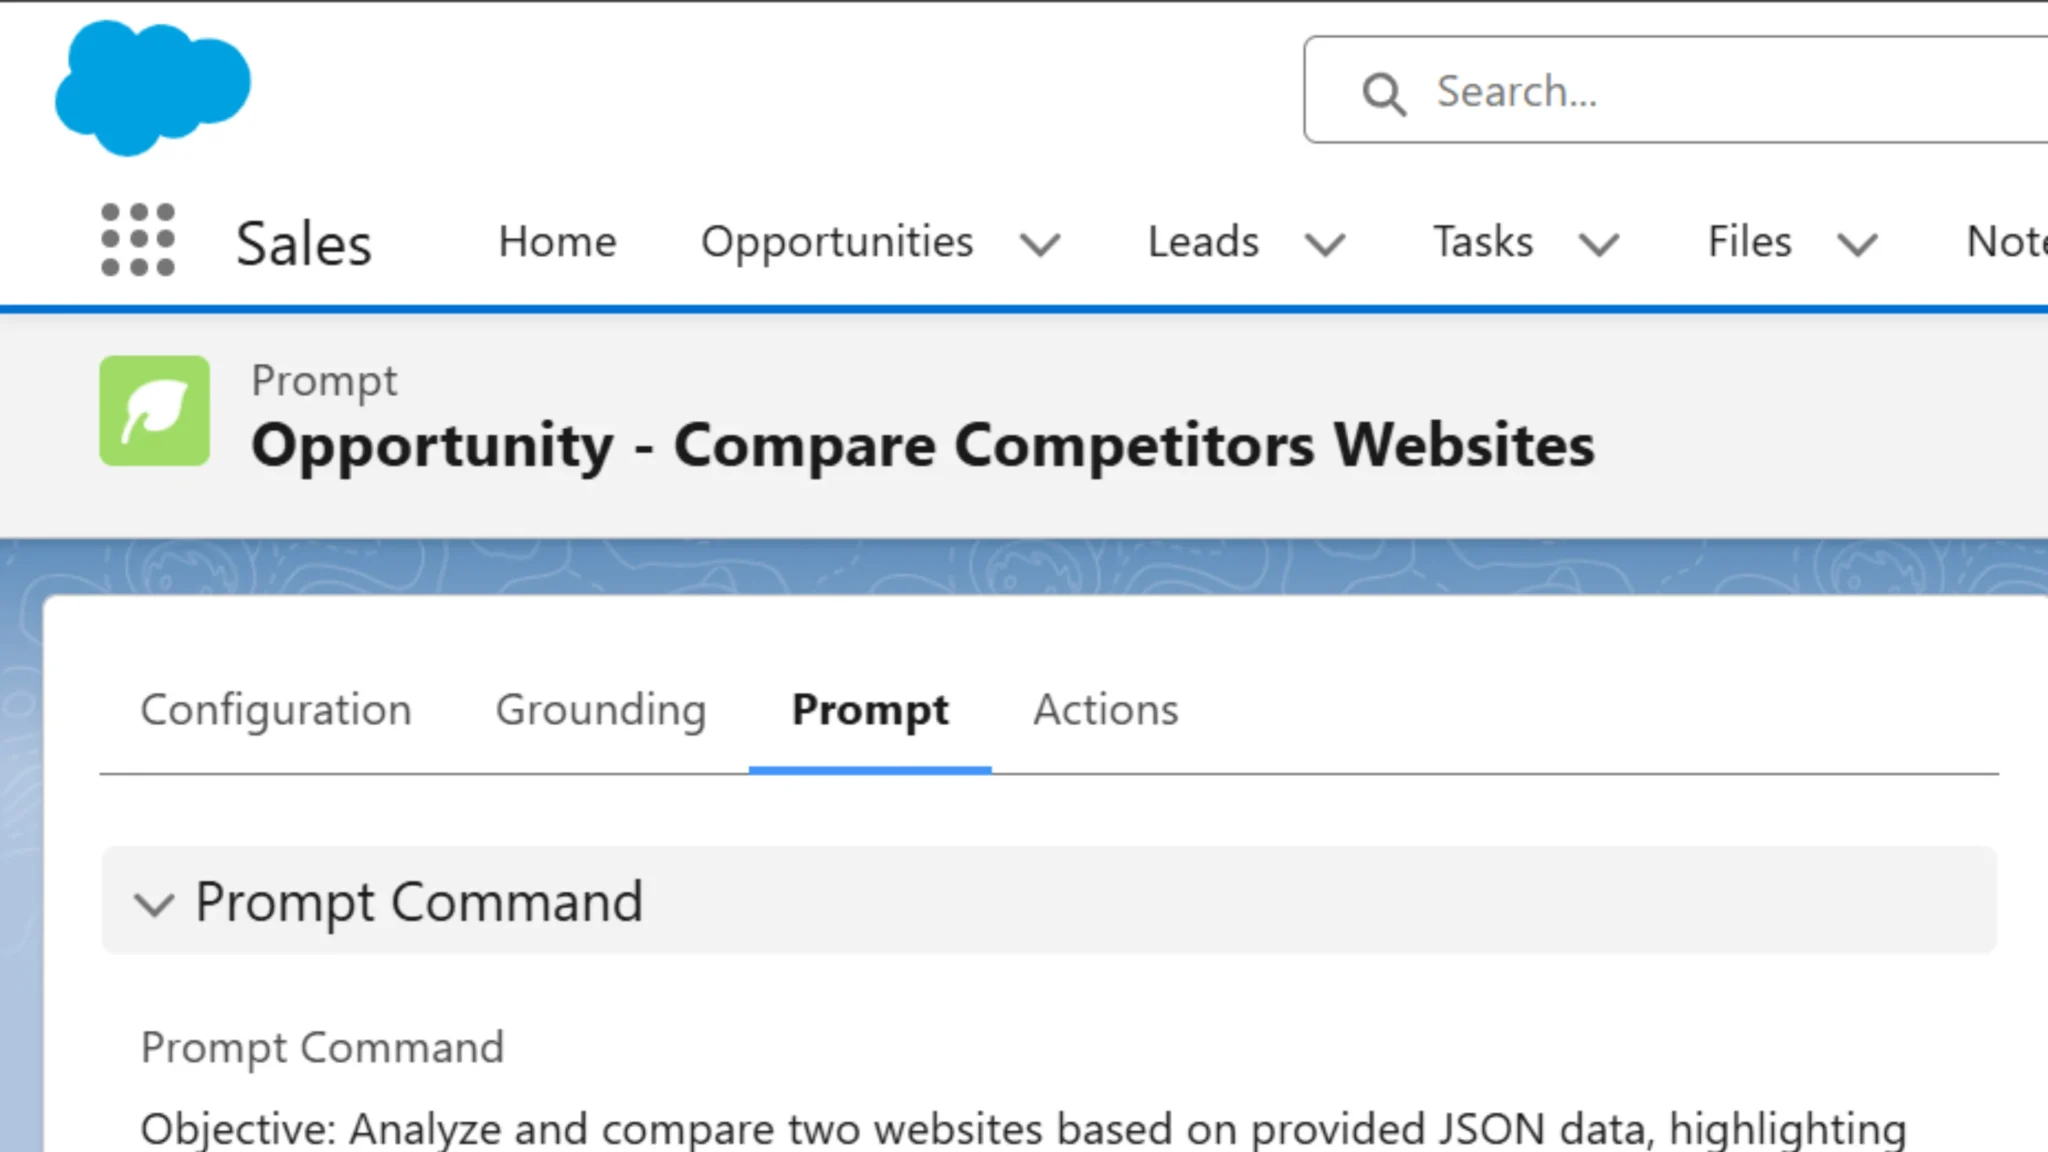Viewport: 2048px width, 1152px height.
Task: Open the Opportunities dropdown chevron
Action: (1040, 244)
